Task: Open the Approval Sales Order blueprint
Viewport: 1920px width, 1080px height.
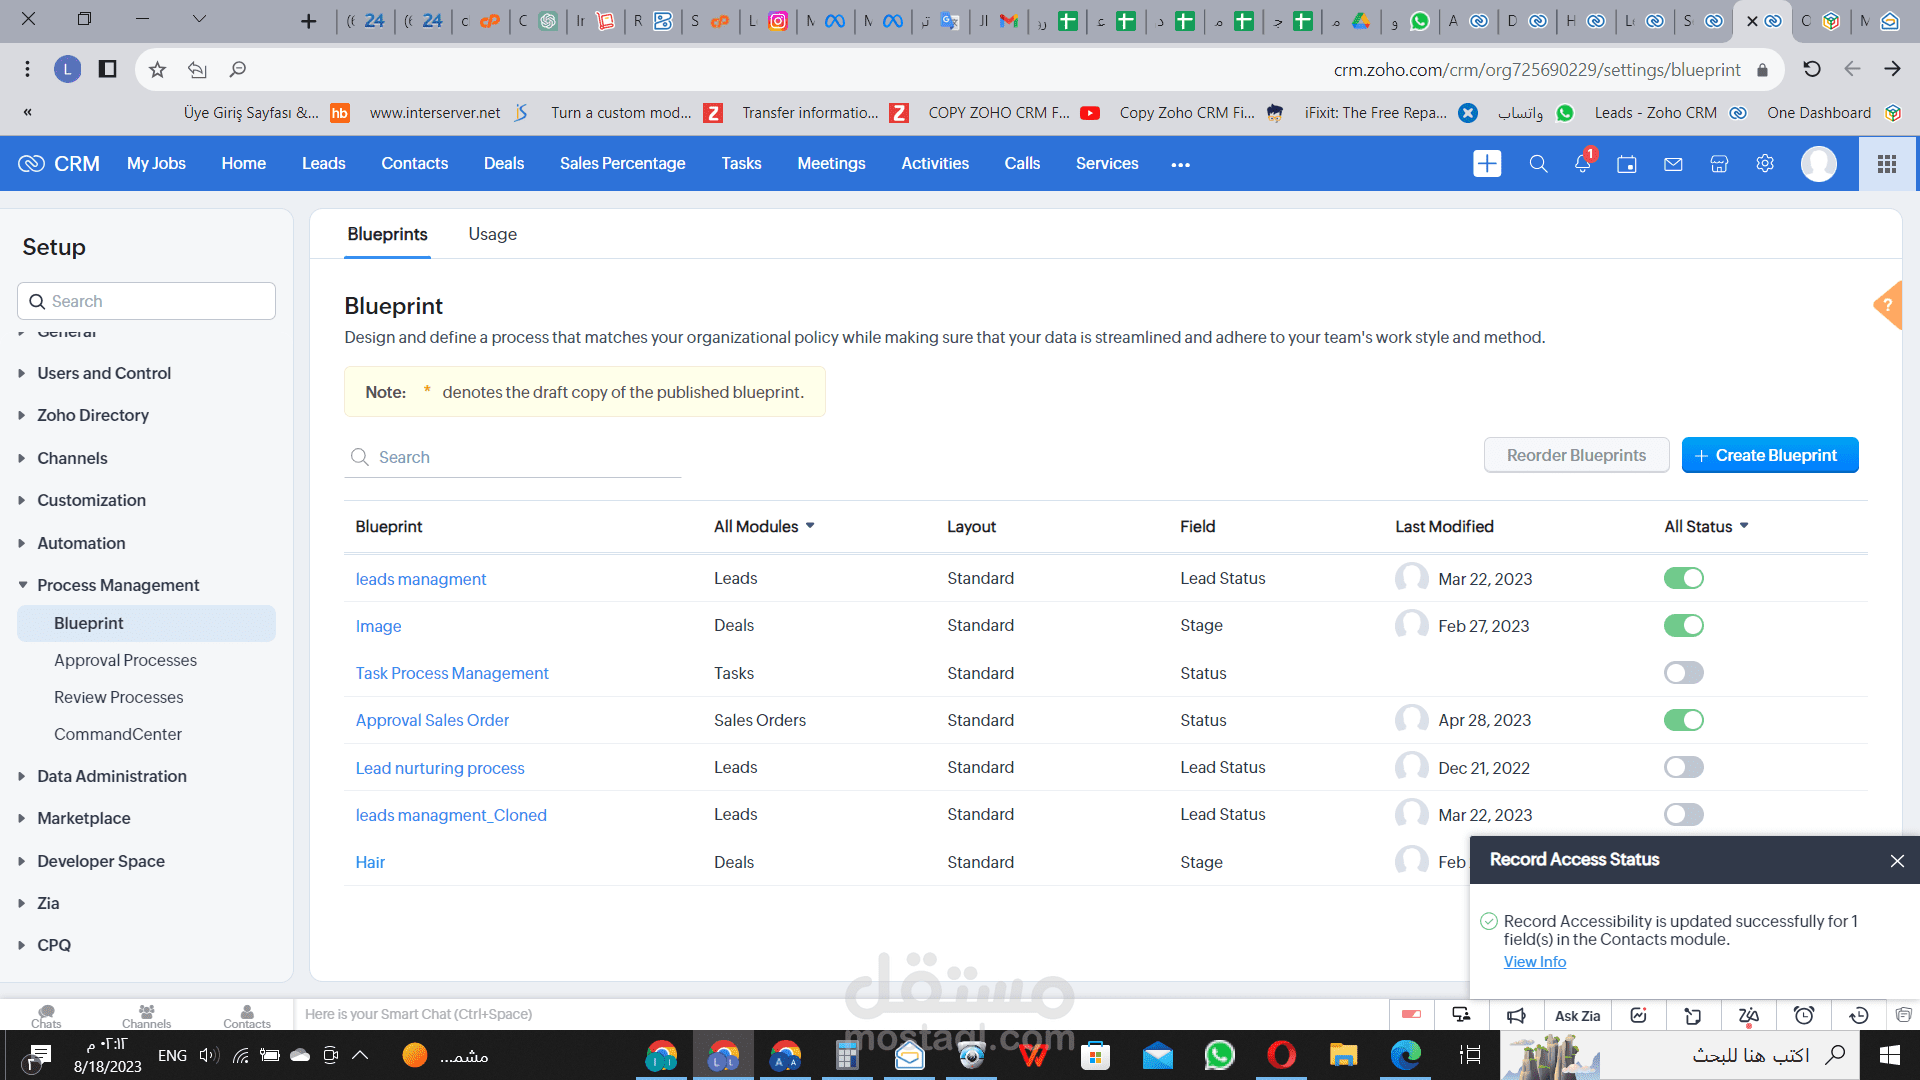Action: [x=432, y=721]
